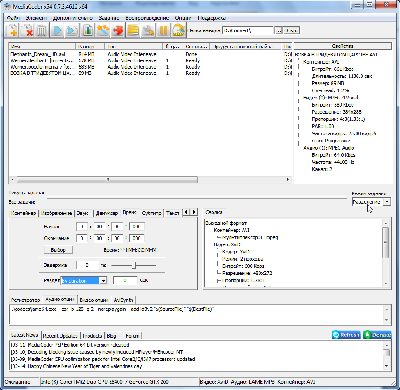This screenshot has height=390, width=400.
Task: Switch to the Forum news tab
Action: tap(132, 336)
